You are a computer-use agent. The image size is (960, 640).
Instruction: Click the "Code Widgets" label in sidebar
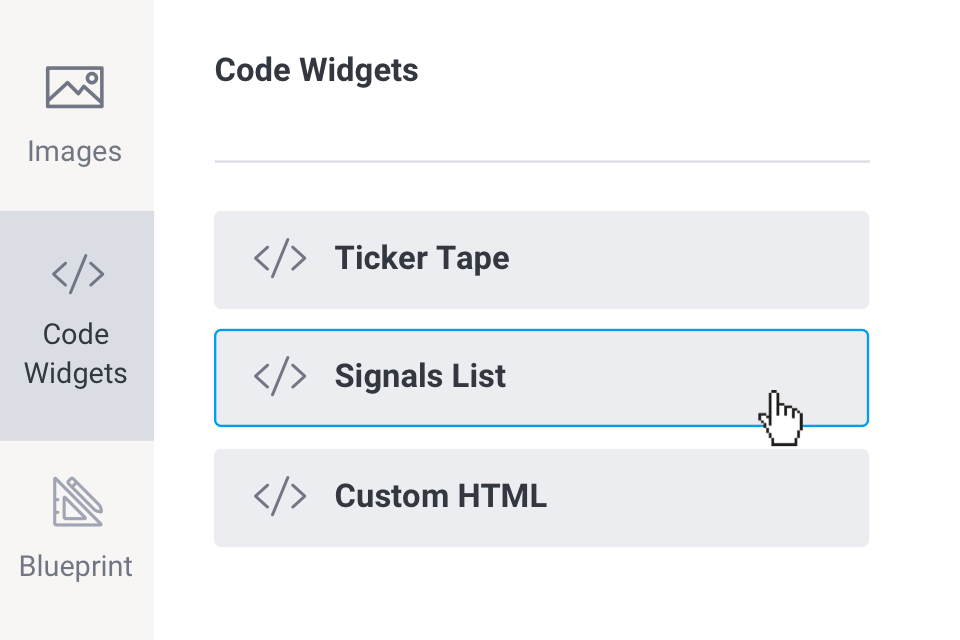(76, 354)
